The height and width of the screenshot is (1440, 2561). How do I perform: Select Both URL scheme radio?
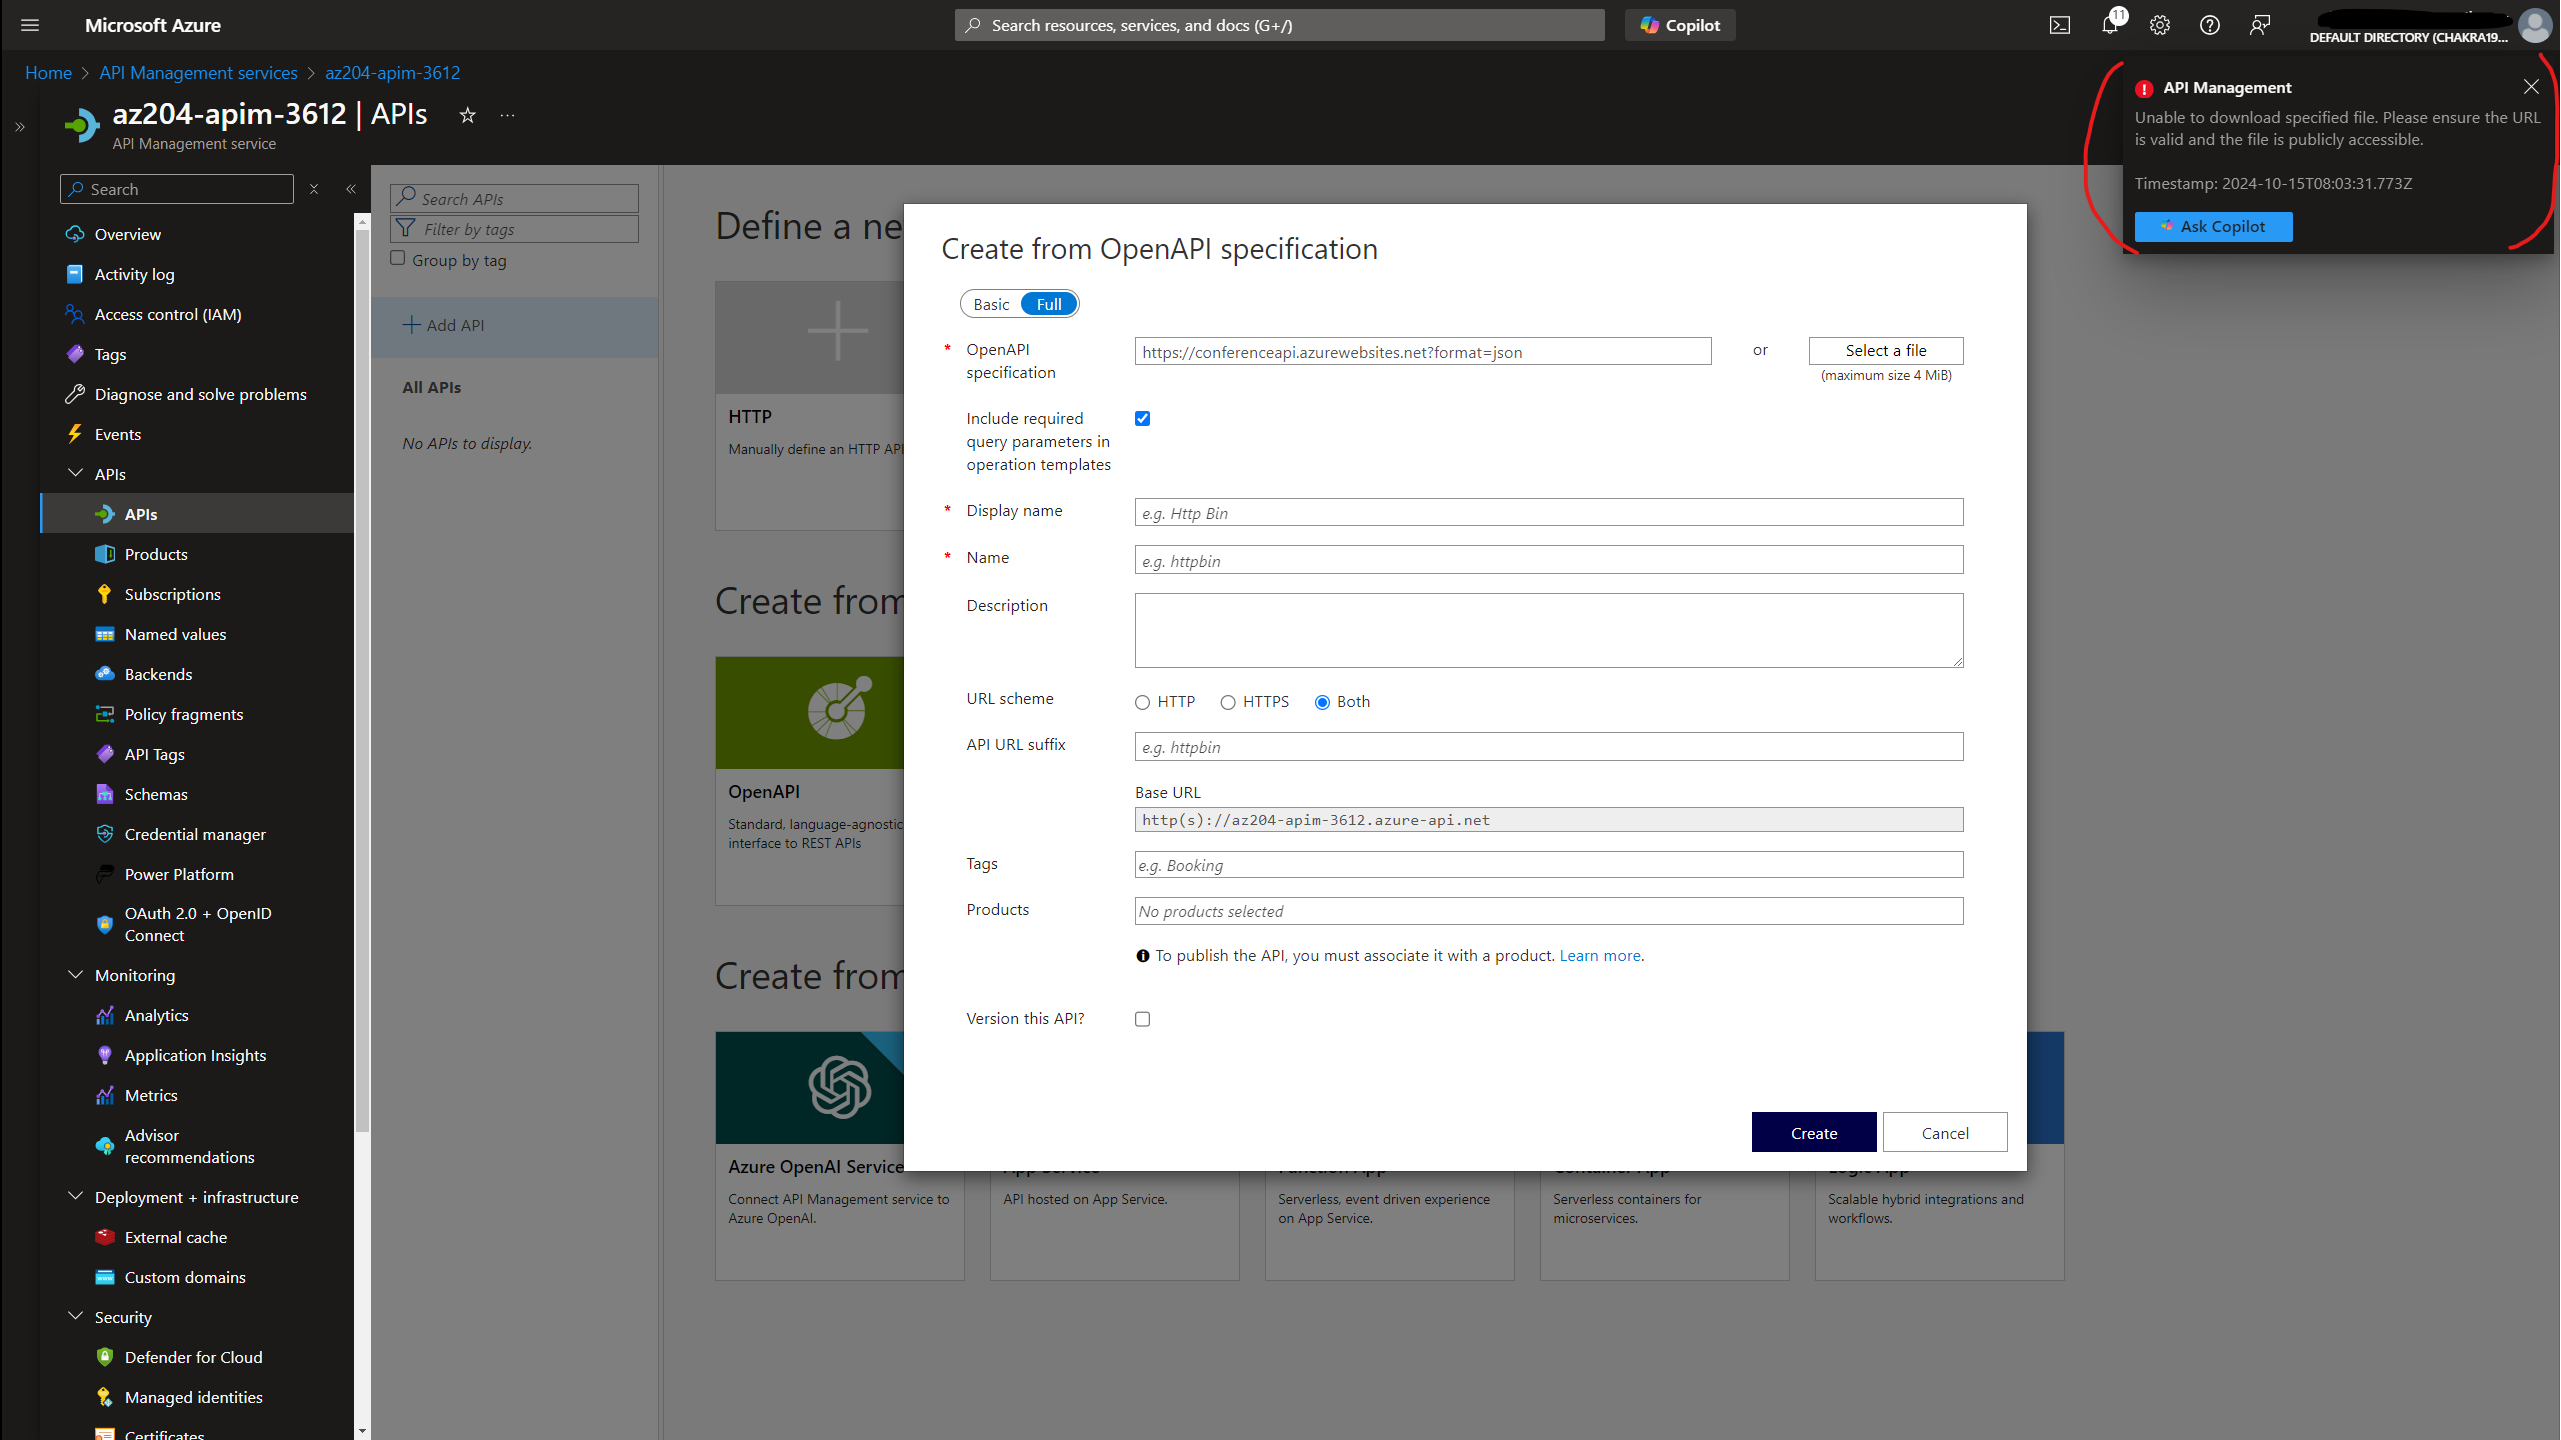coord(1322,702)
